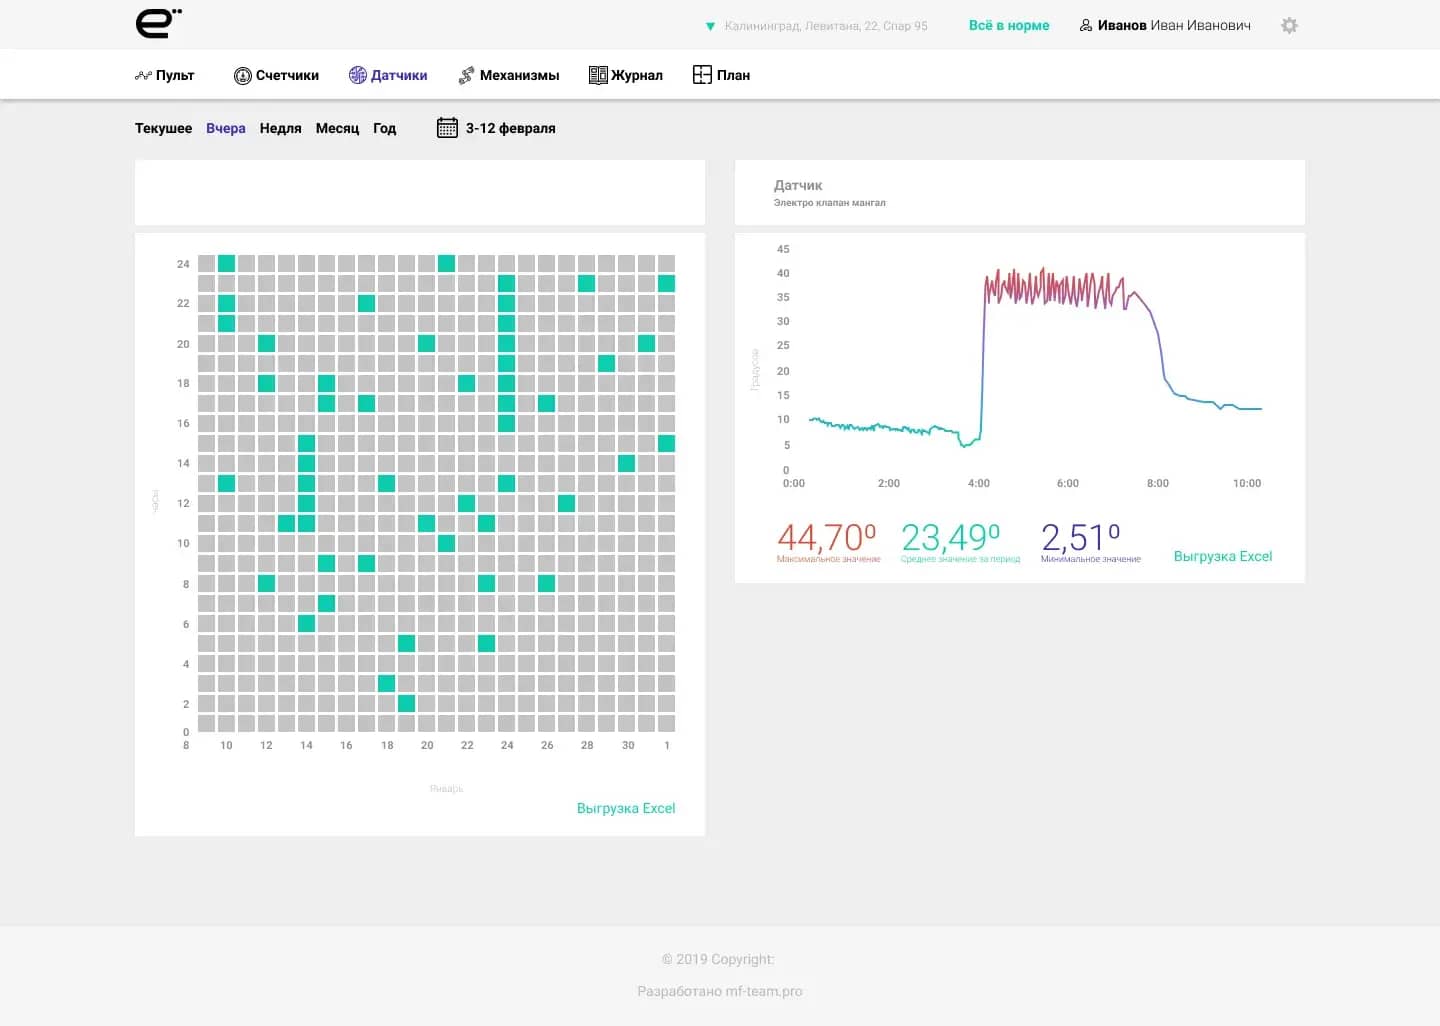Open the calendar date picker icon
Image resolution: width=1440 pixels, height=1026 pixels.
coord(447,128)
